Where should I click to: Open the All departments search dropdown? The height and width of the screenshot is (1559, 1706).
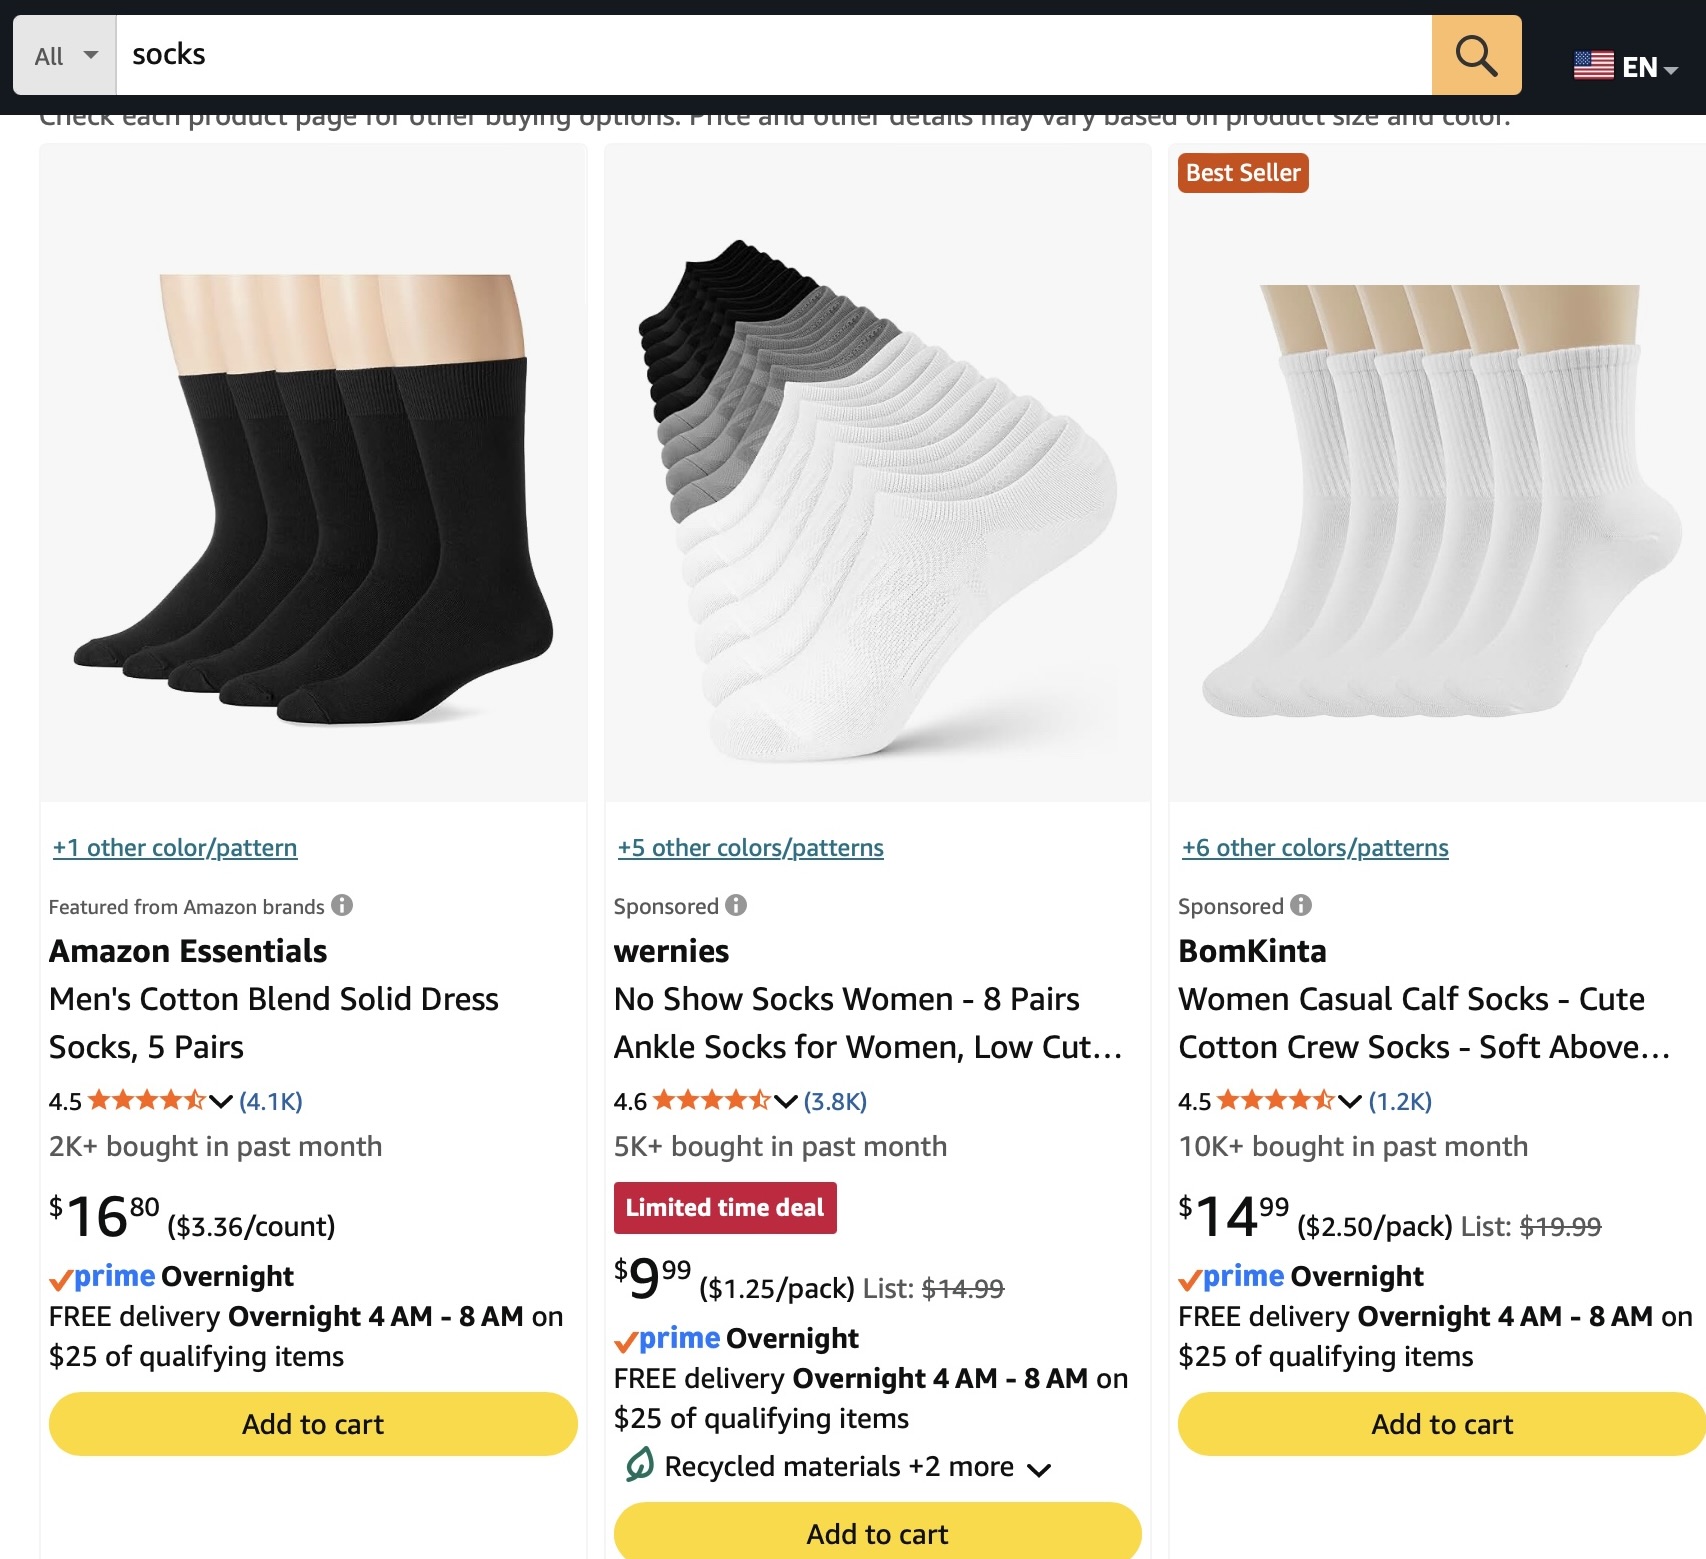point(65,55)
